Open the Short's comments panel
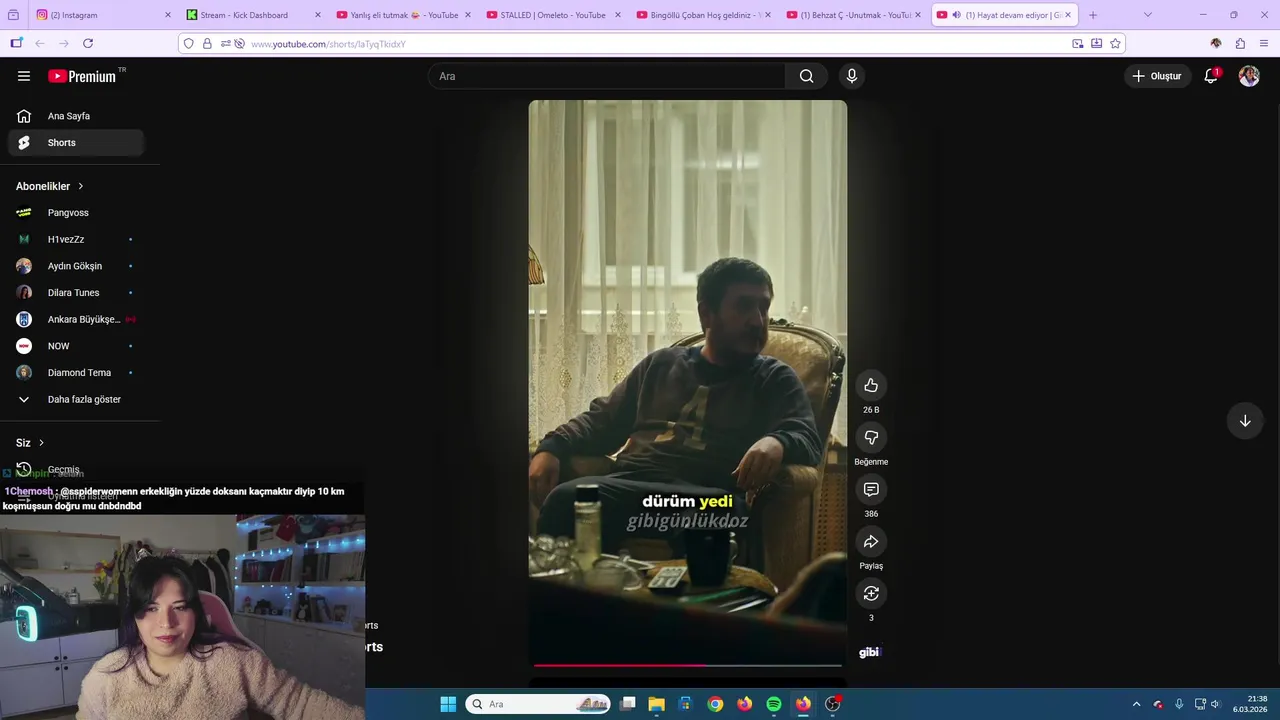The width and height of the screenshot is (1280, 720). tap(871, 490)
